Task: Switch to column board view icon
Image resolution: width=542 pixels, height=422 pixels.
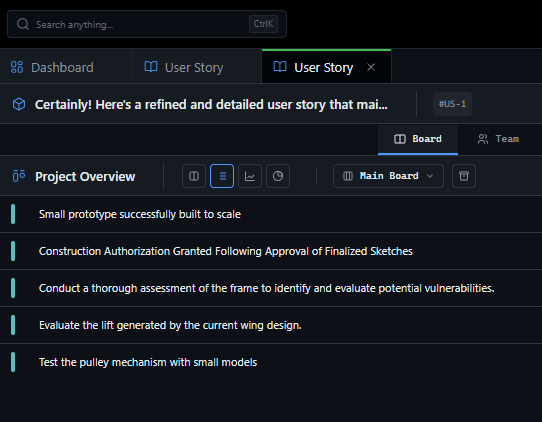Action: point(194,176)
